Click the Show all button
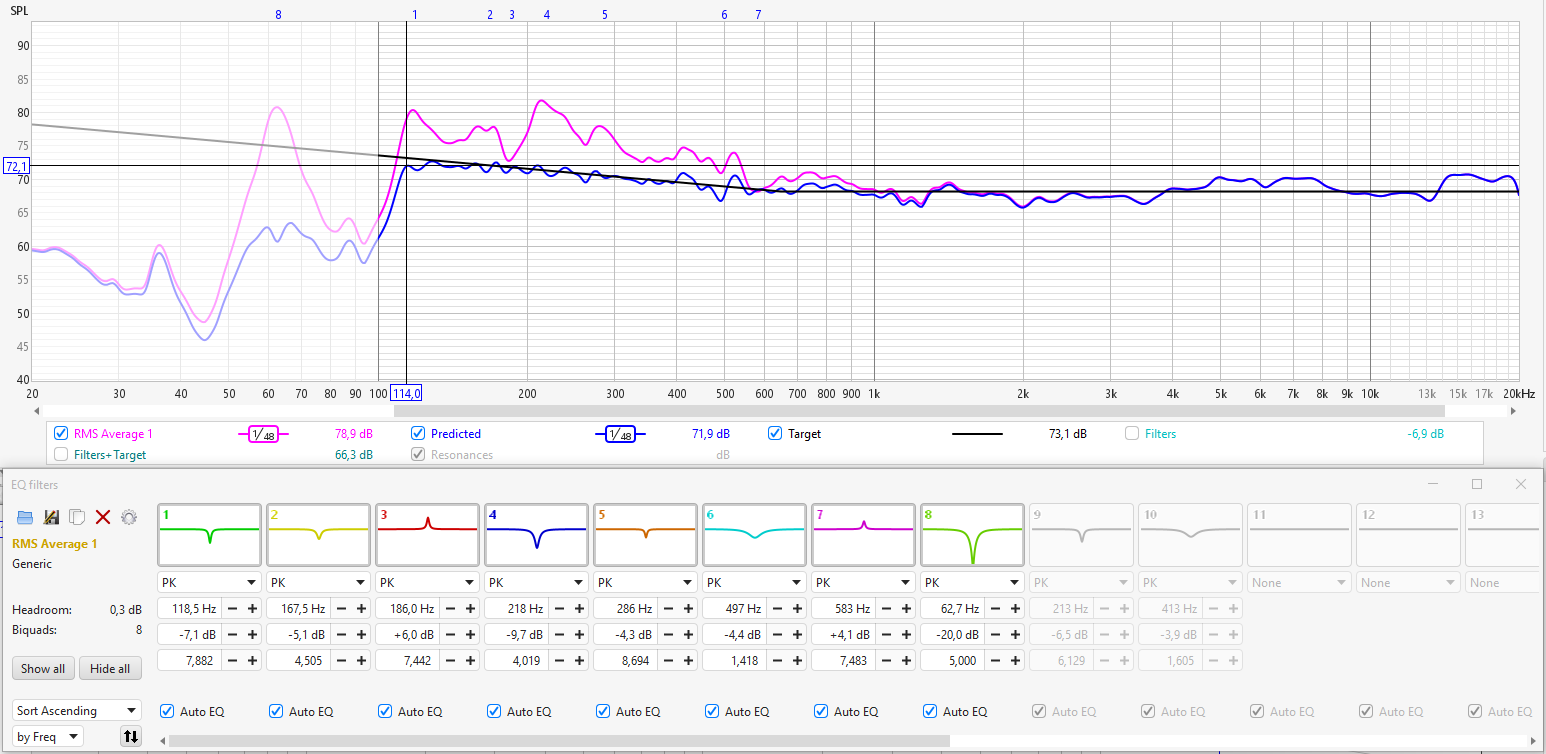 click(43, 669)
